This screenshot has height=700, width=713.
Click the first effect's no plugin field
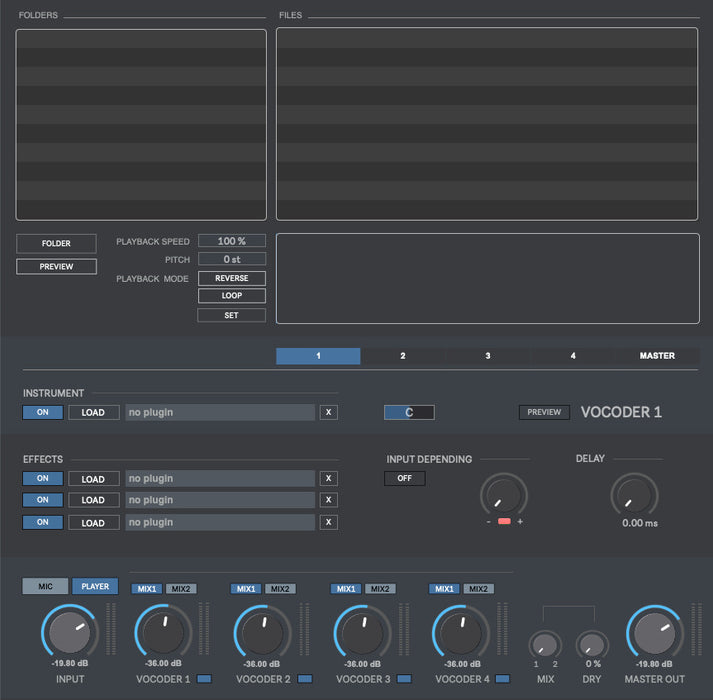tap(220, 478)
